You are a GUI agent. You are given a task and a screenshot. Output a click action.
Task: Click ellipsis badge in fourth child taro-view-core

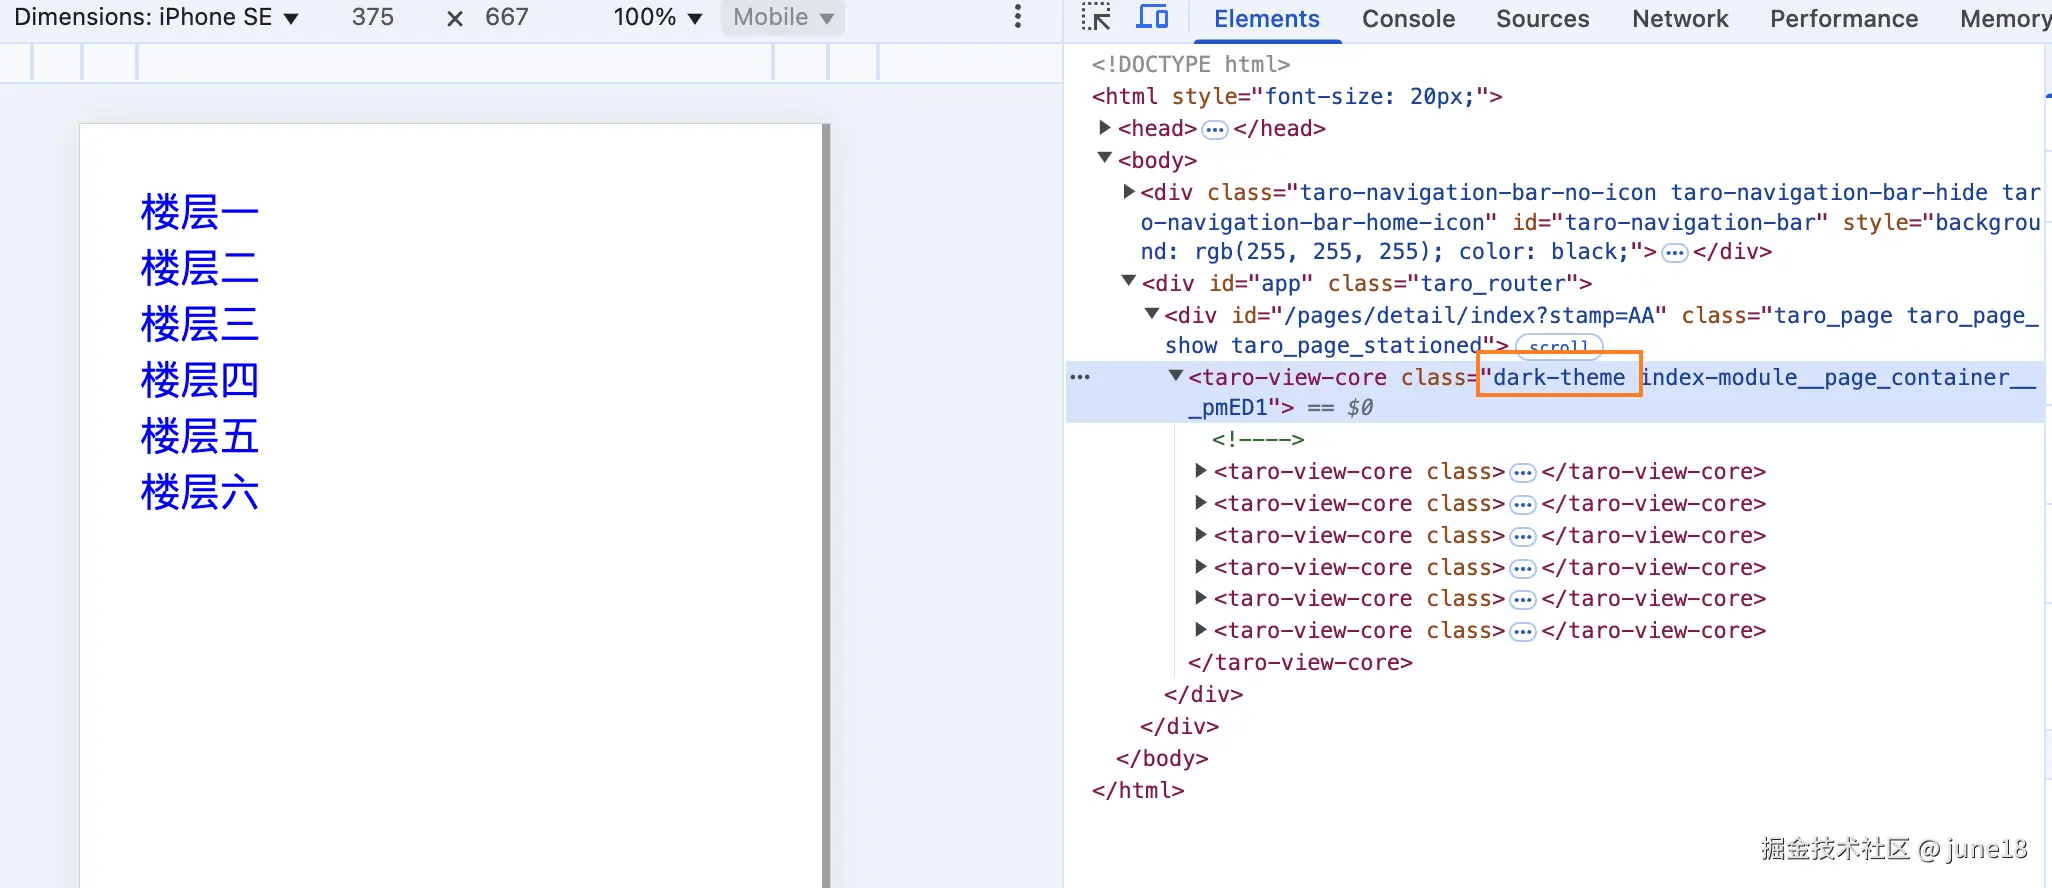[x=1522, y=569]
